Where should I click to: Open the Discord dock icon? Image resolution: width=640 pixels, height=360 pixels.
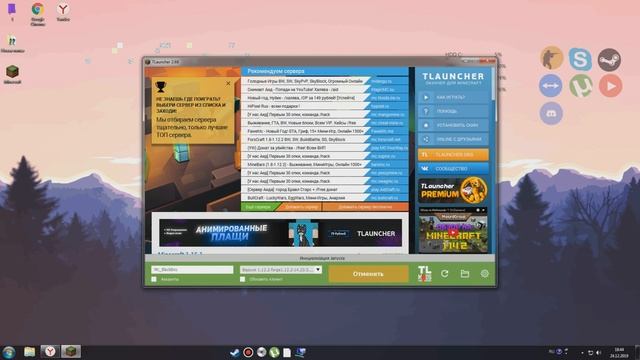pos(551,113)
